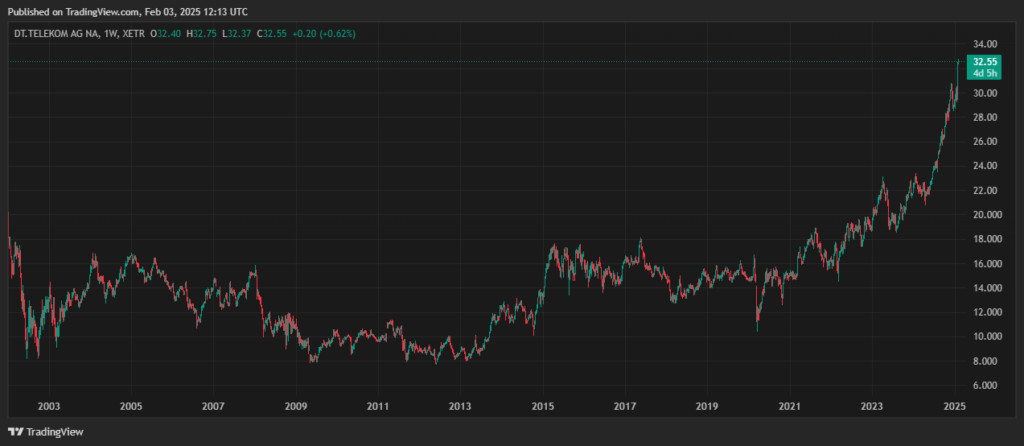Screen dimensions: 1024x446
Task: Click the 34.00 price axis label
Action: (985, 44)
